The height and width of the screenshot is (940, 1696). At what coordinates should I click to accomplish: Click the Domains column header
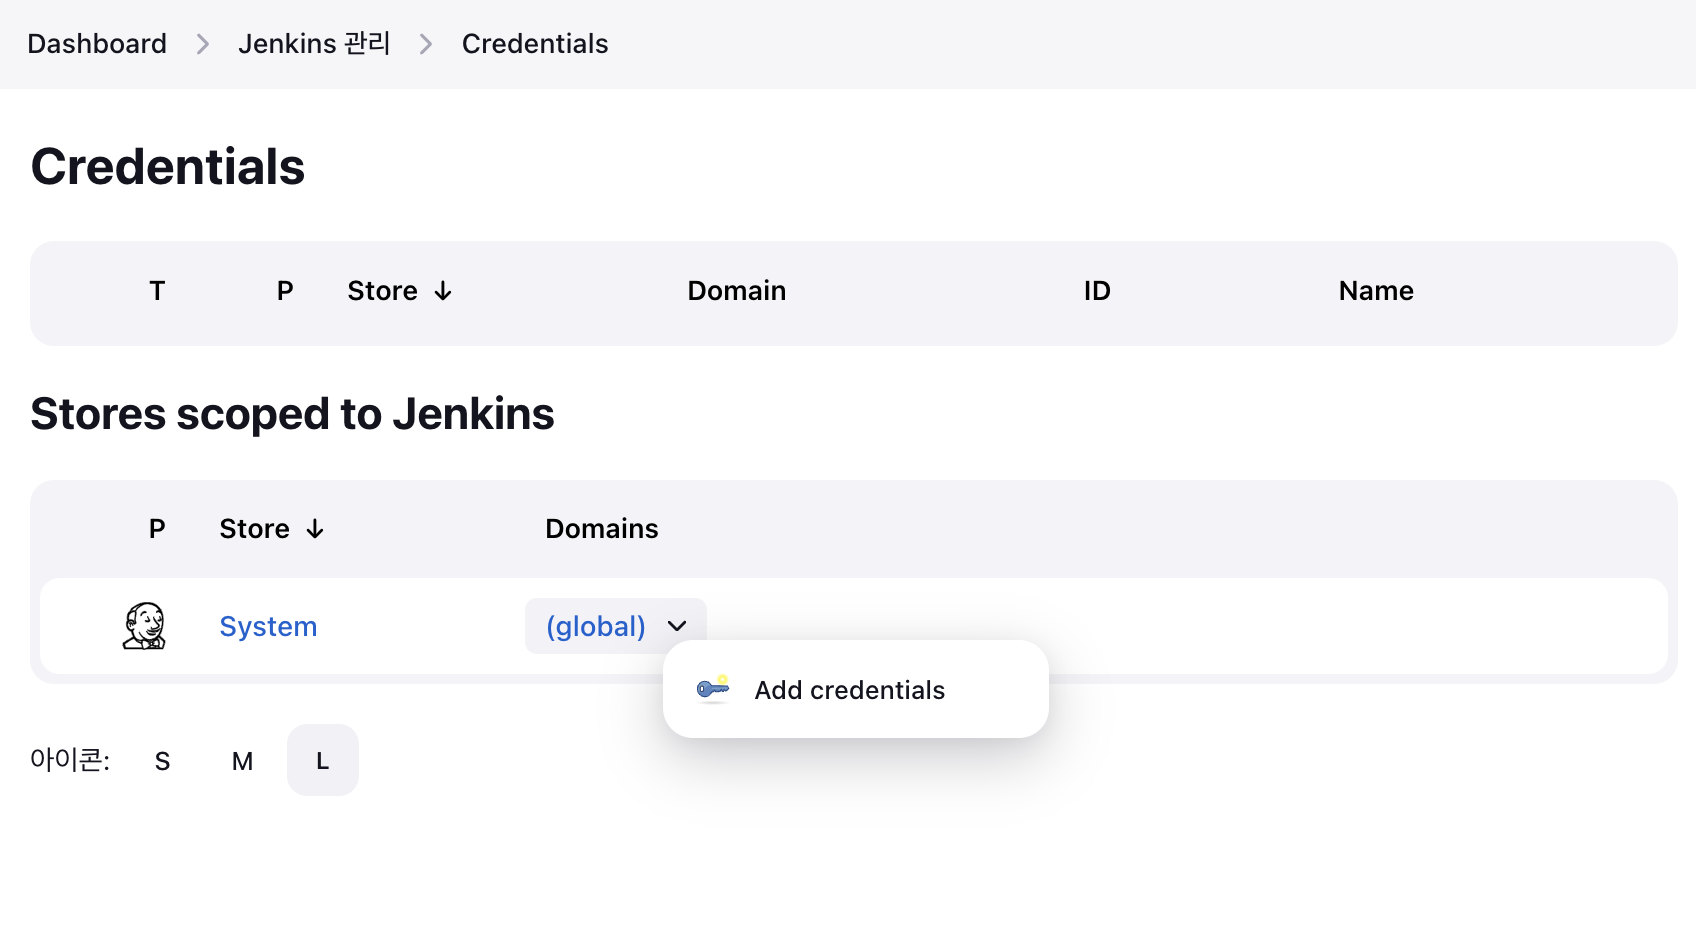click(x=602, y=529)
